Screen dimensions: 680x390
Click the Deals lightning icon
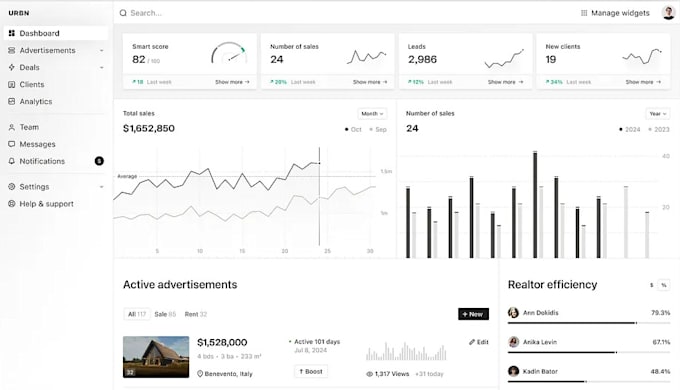click(x=12, y=67)
